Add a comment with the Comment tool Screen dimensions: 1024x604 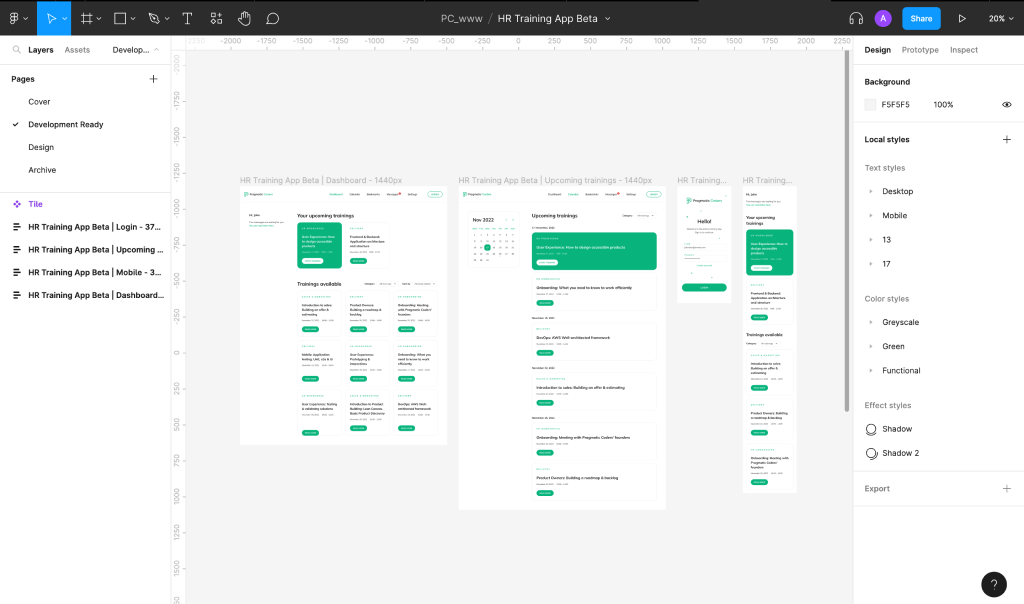click(x=273, y=17)
